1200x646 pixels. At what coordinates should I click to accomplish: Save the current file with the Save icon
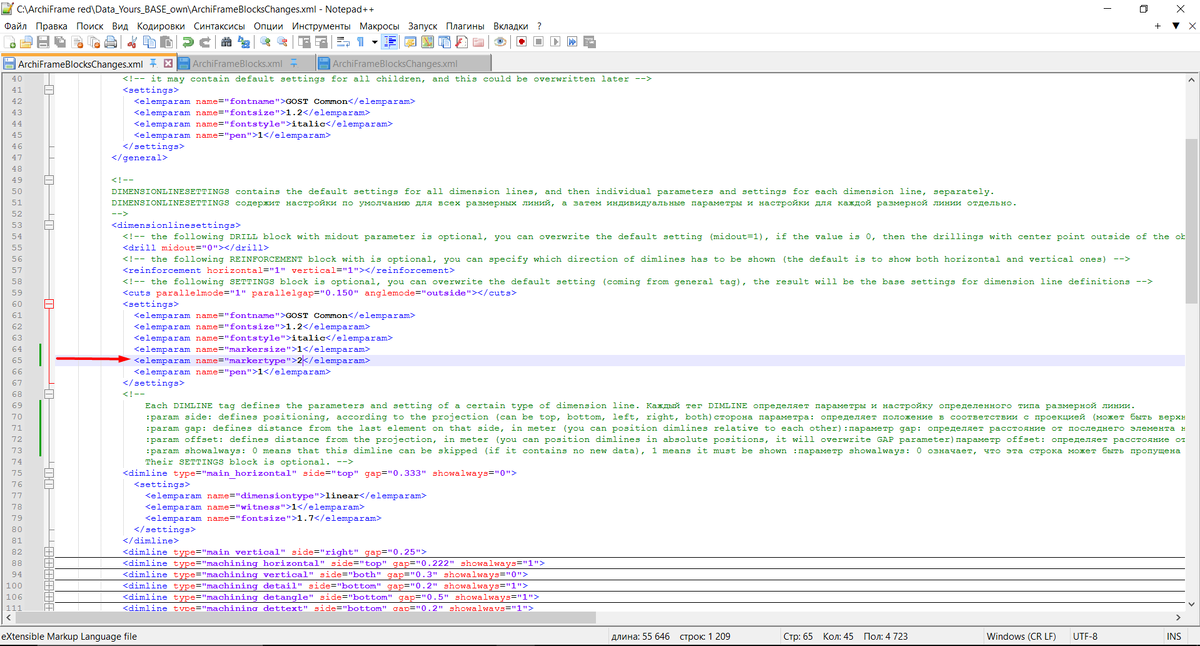coord(43,42)
